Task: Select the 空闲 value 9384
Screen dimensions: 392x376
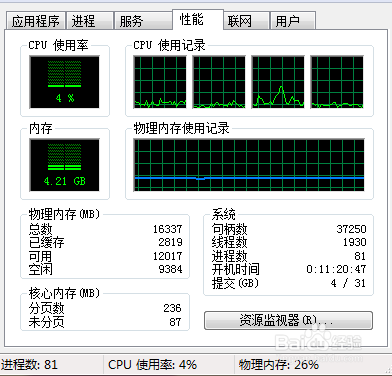Action: tap(170, 269)
